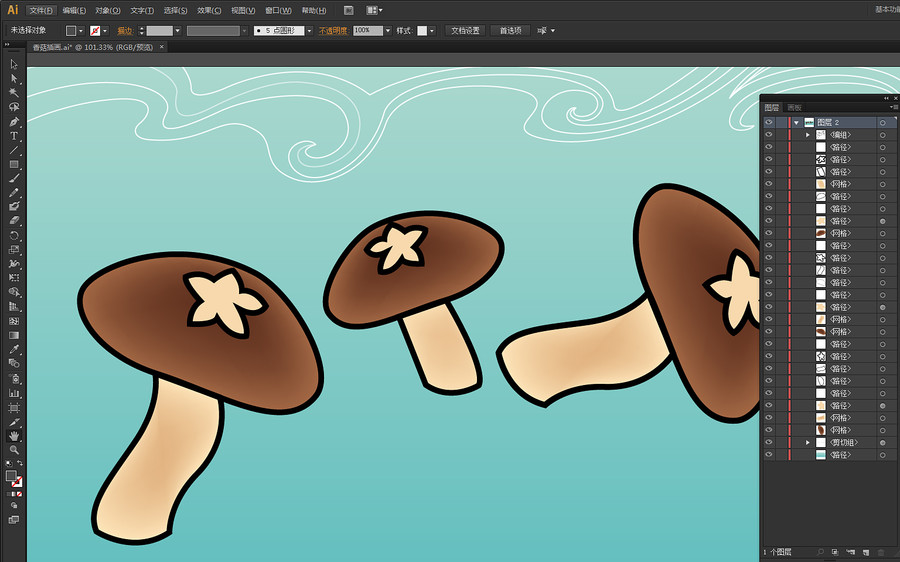Select the Paintbrush tool
Screen dimensions: 900x562
coord(14,179)
